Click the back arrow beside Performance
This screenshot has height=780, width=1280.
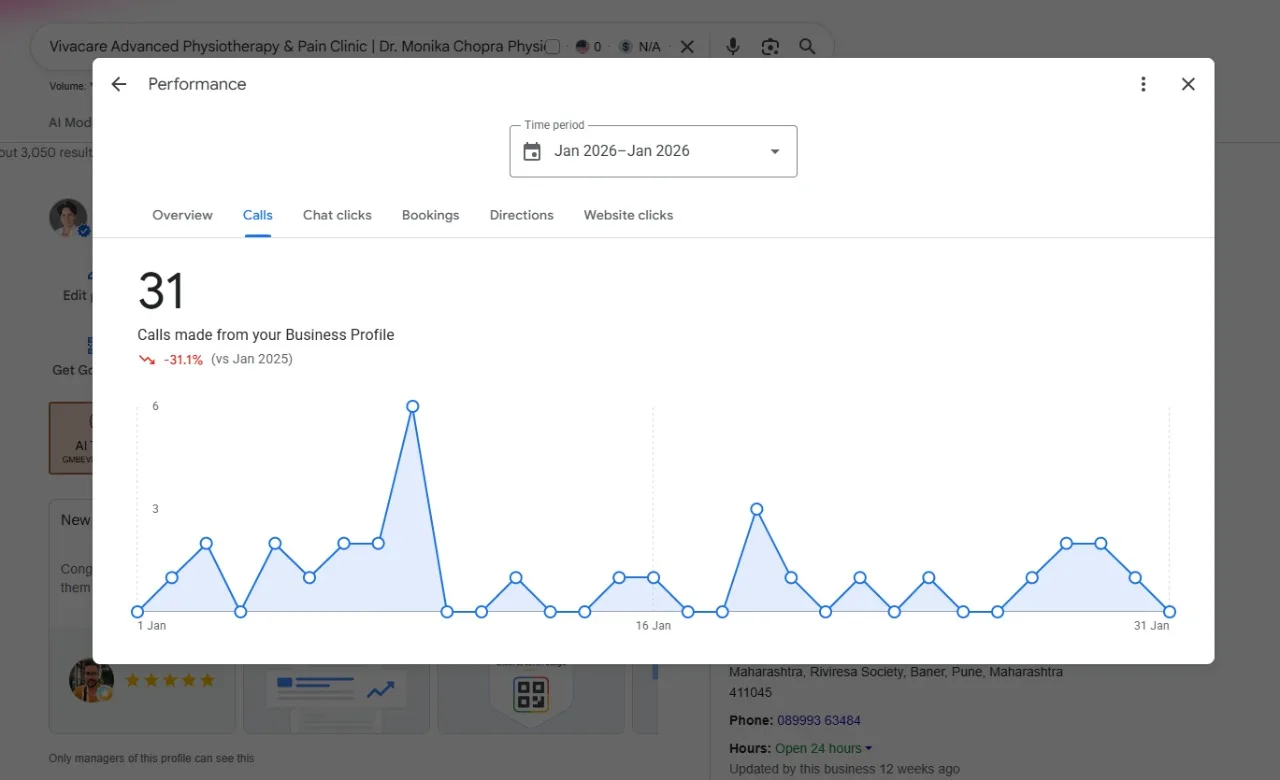pyautogui.click(x=119, y=84)
